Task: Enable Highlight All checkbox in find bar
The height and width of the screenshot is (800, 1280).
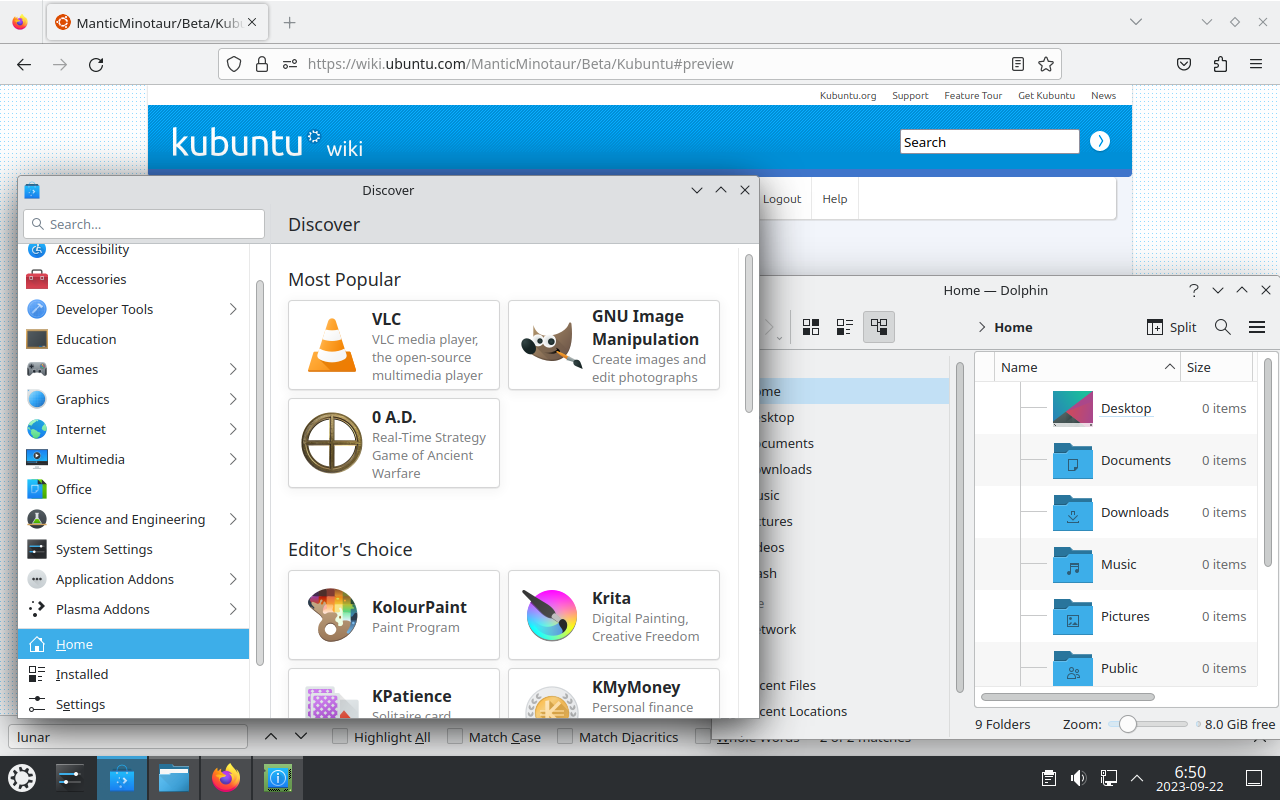Action: (340, 737)
